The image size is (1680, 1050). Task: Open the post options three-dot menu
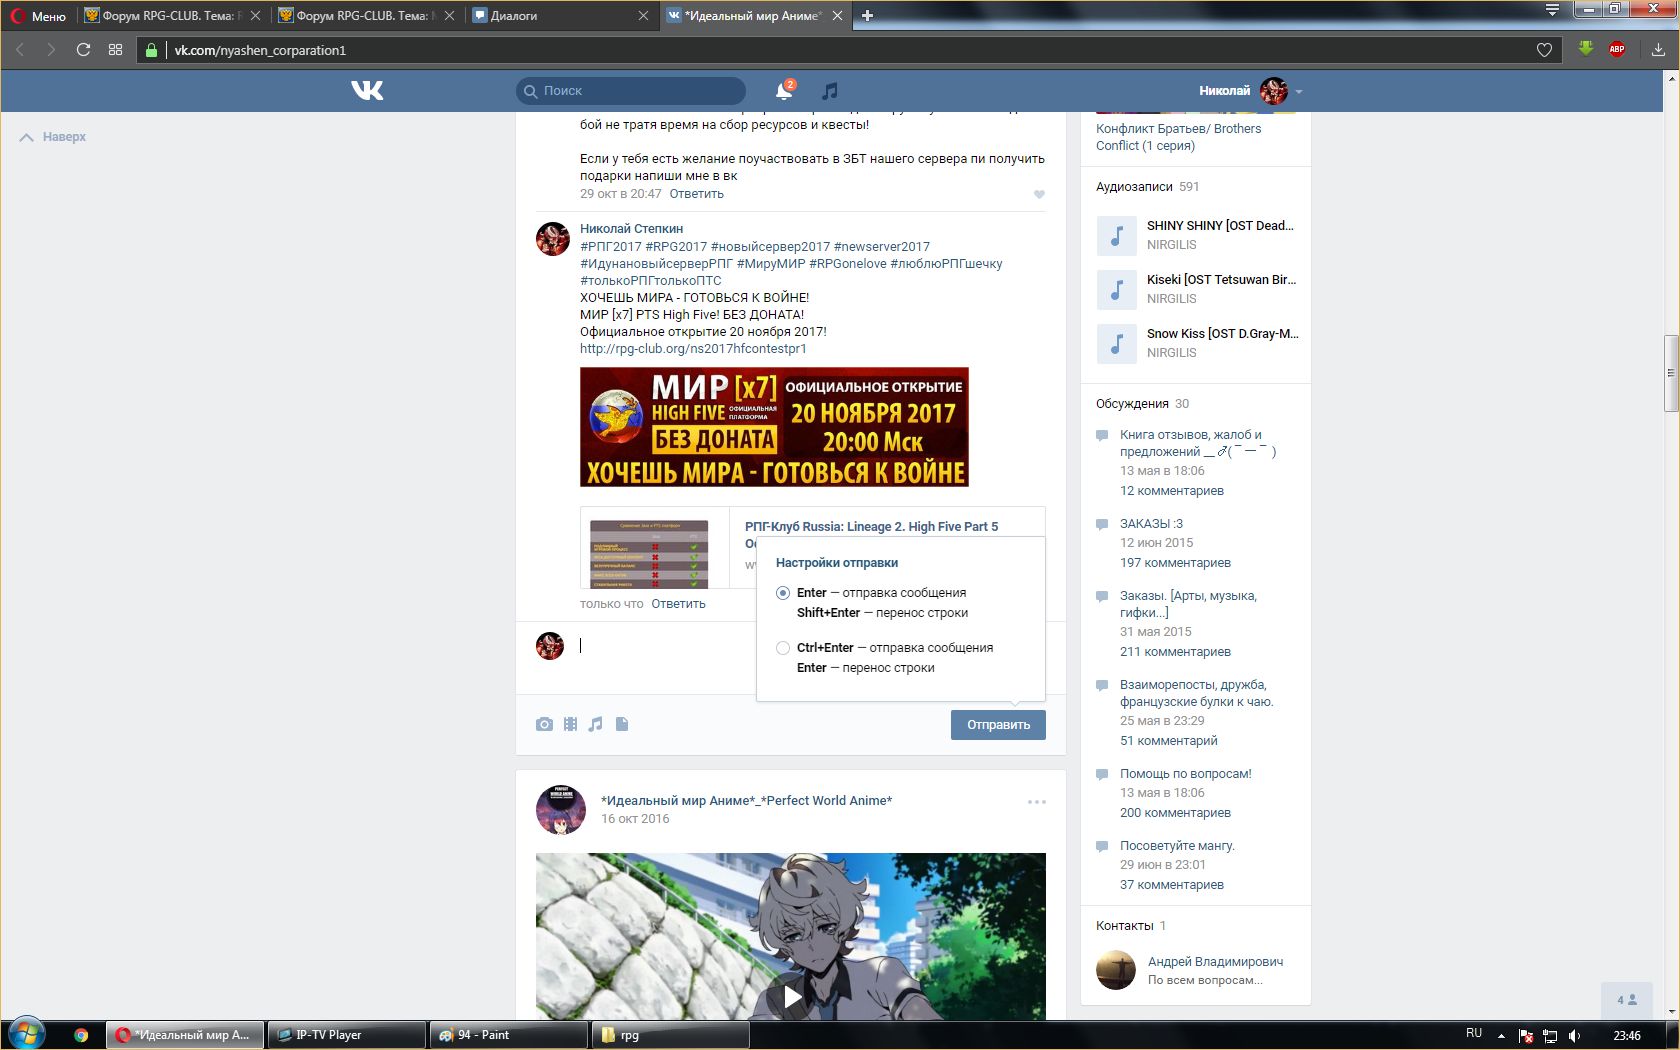(1037, 802)
